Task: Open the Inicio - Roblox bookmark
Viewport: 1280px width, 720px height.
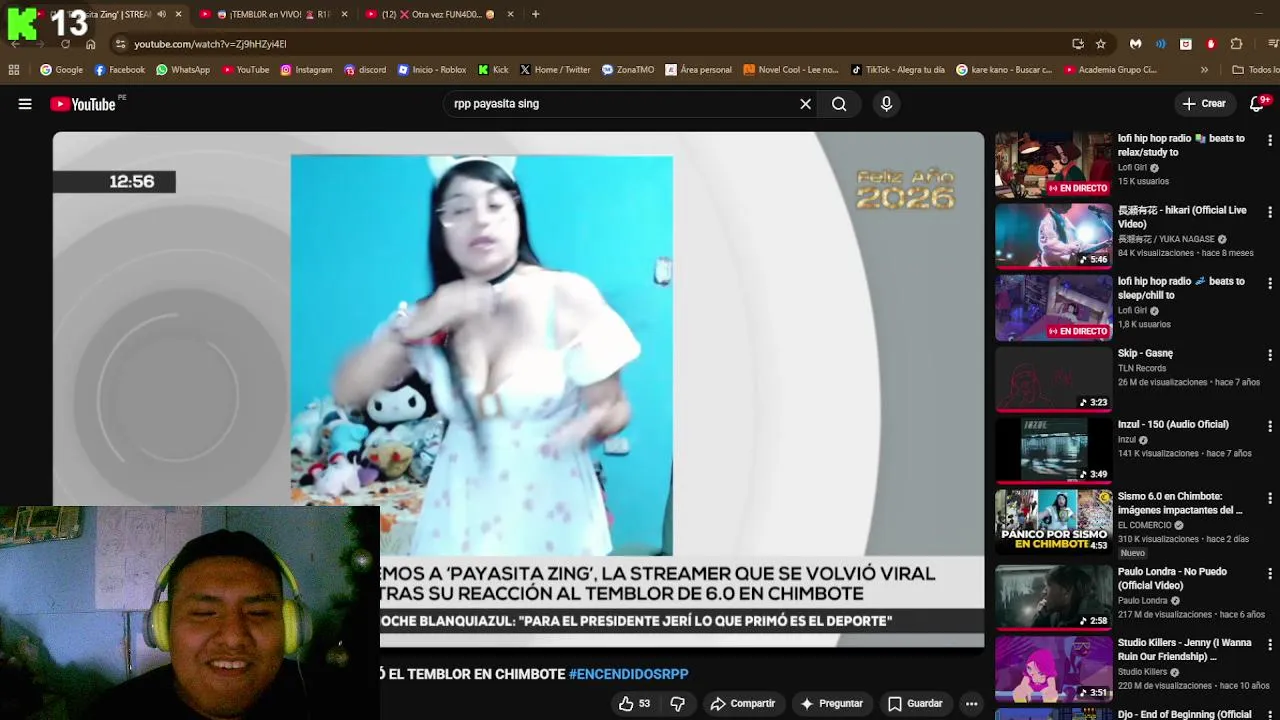Action: [432, 70]
